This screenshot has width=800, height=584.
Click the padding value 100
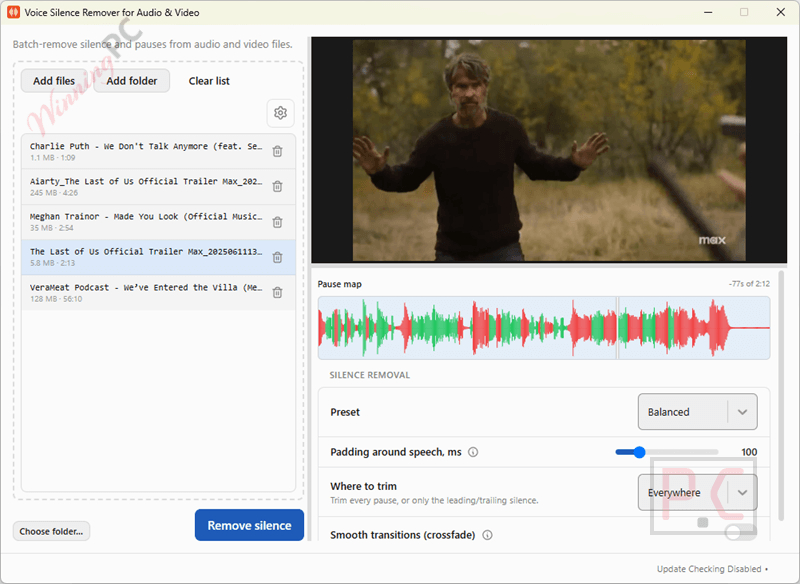(x=749, y=452)
